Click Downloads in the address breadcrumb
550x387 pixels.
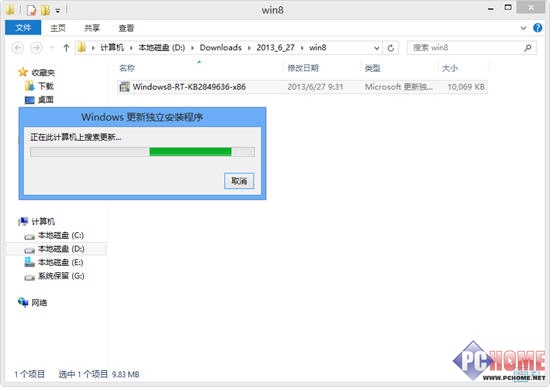pos(221,47)
